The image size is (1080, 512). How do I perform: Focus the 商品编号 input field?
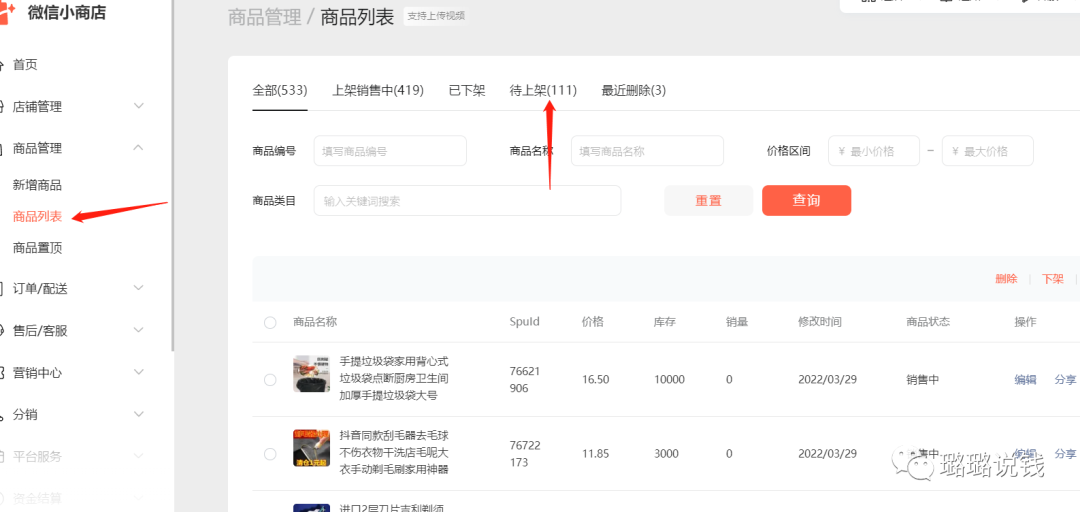point(390,151)
